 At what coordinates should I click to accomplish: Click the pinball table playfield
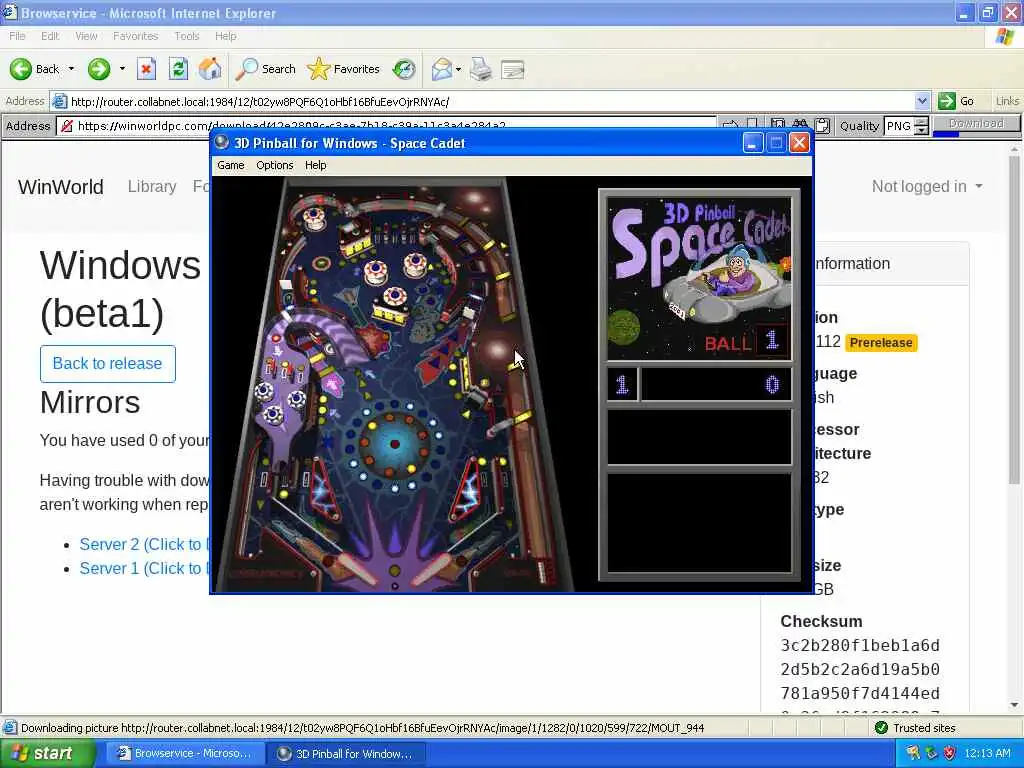(x=394, y=384)
